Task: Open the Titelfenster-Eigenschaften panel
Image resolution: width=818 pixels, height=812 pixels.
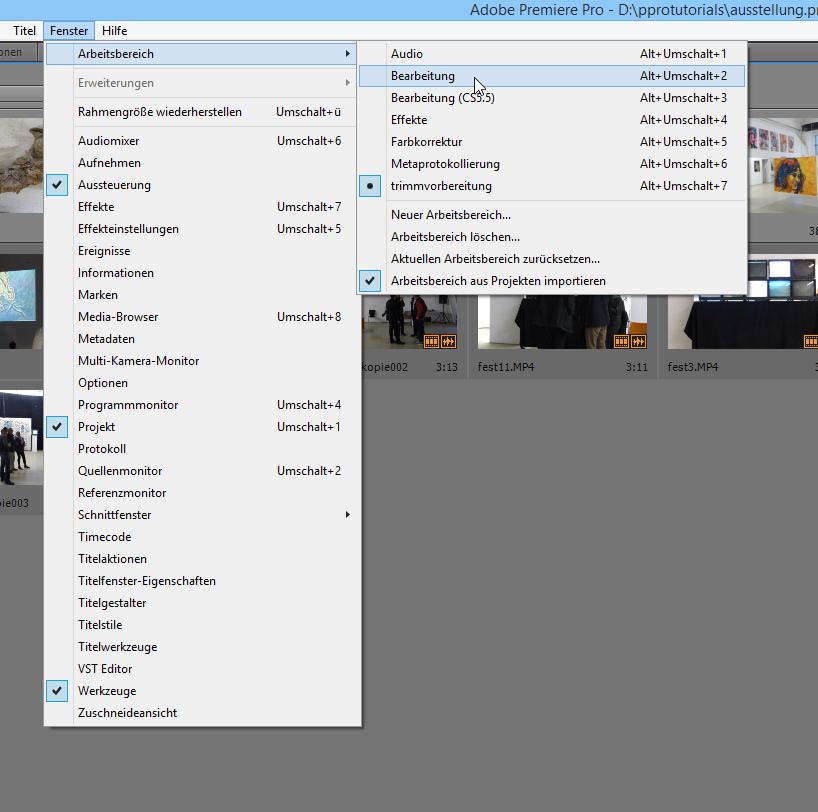Action: [x=201, y=581]
